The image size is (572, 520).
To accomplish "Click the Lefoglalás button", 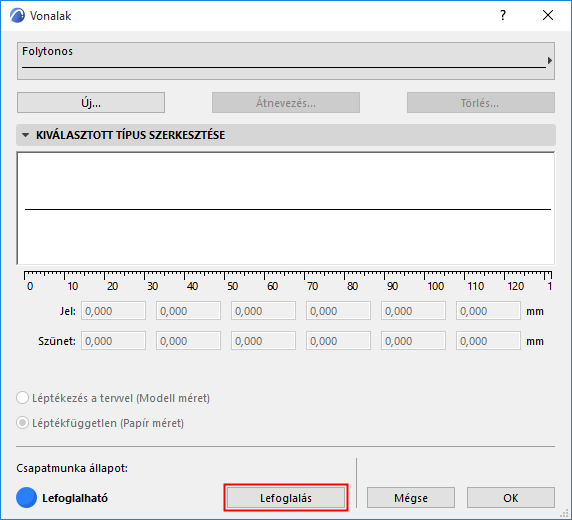I will (286, 498).
